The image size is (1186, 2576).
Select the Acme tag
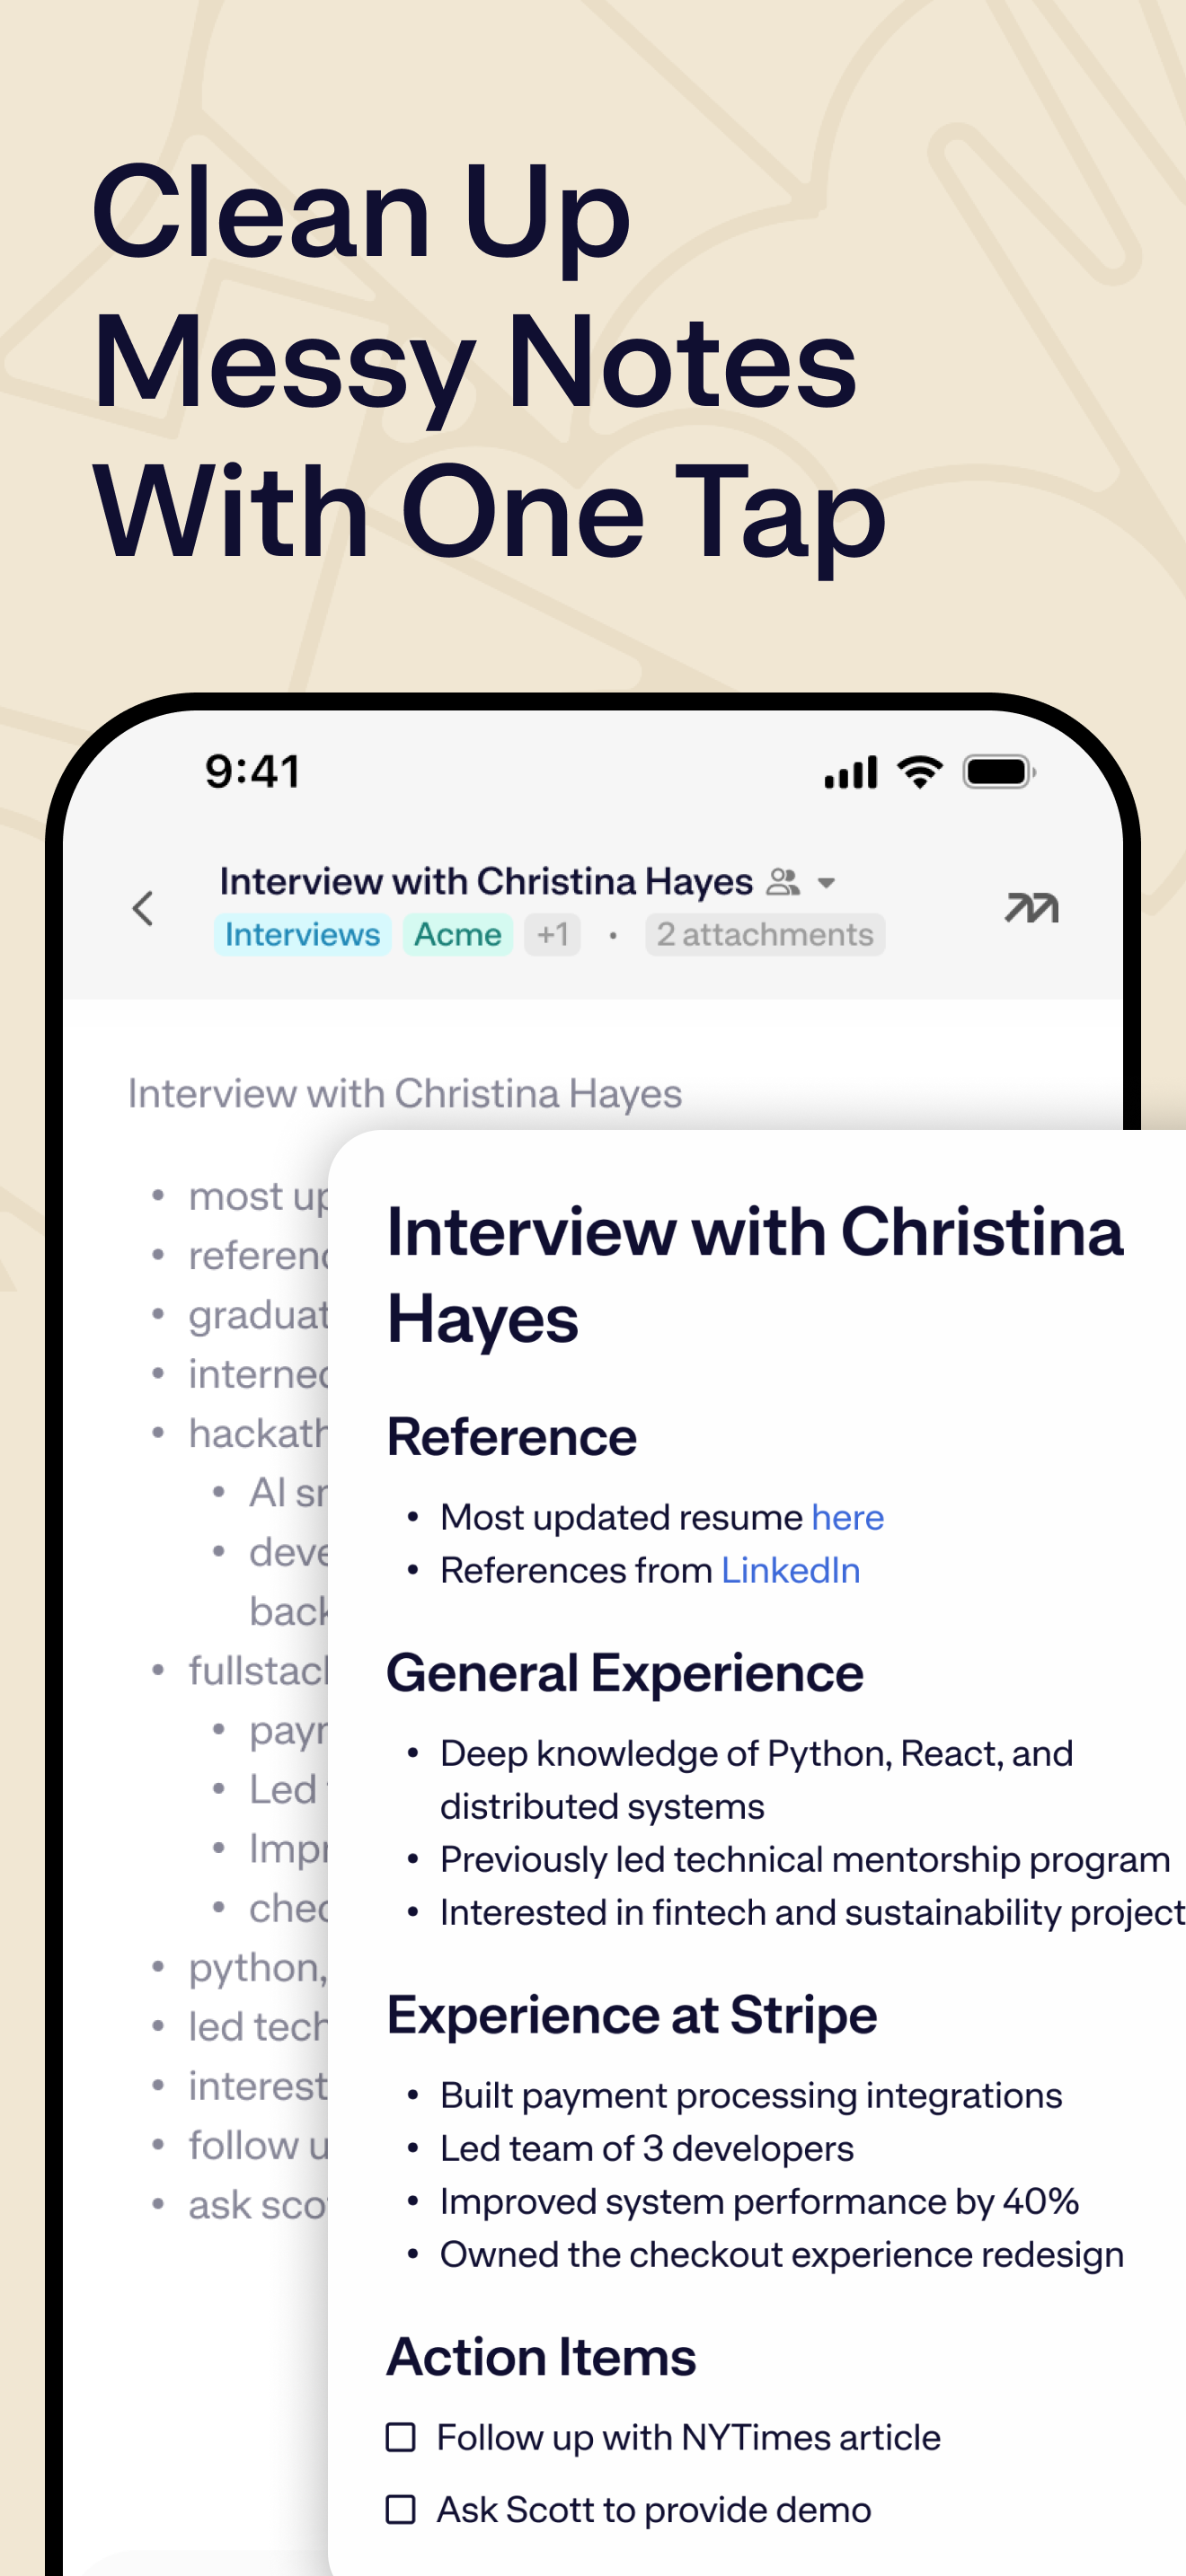point(458,934)
